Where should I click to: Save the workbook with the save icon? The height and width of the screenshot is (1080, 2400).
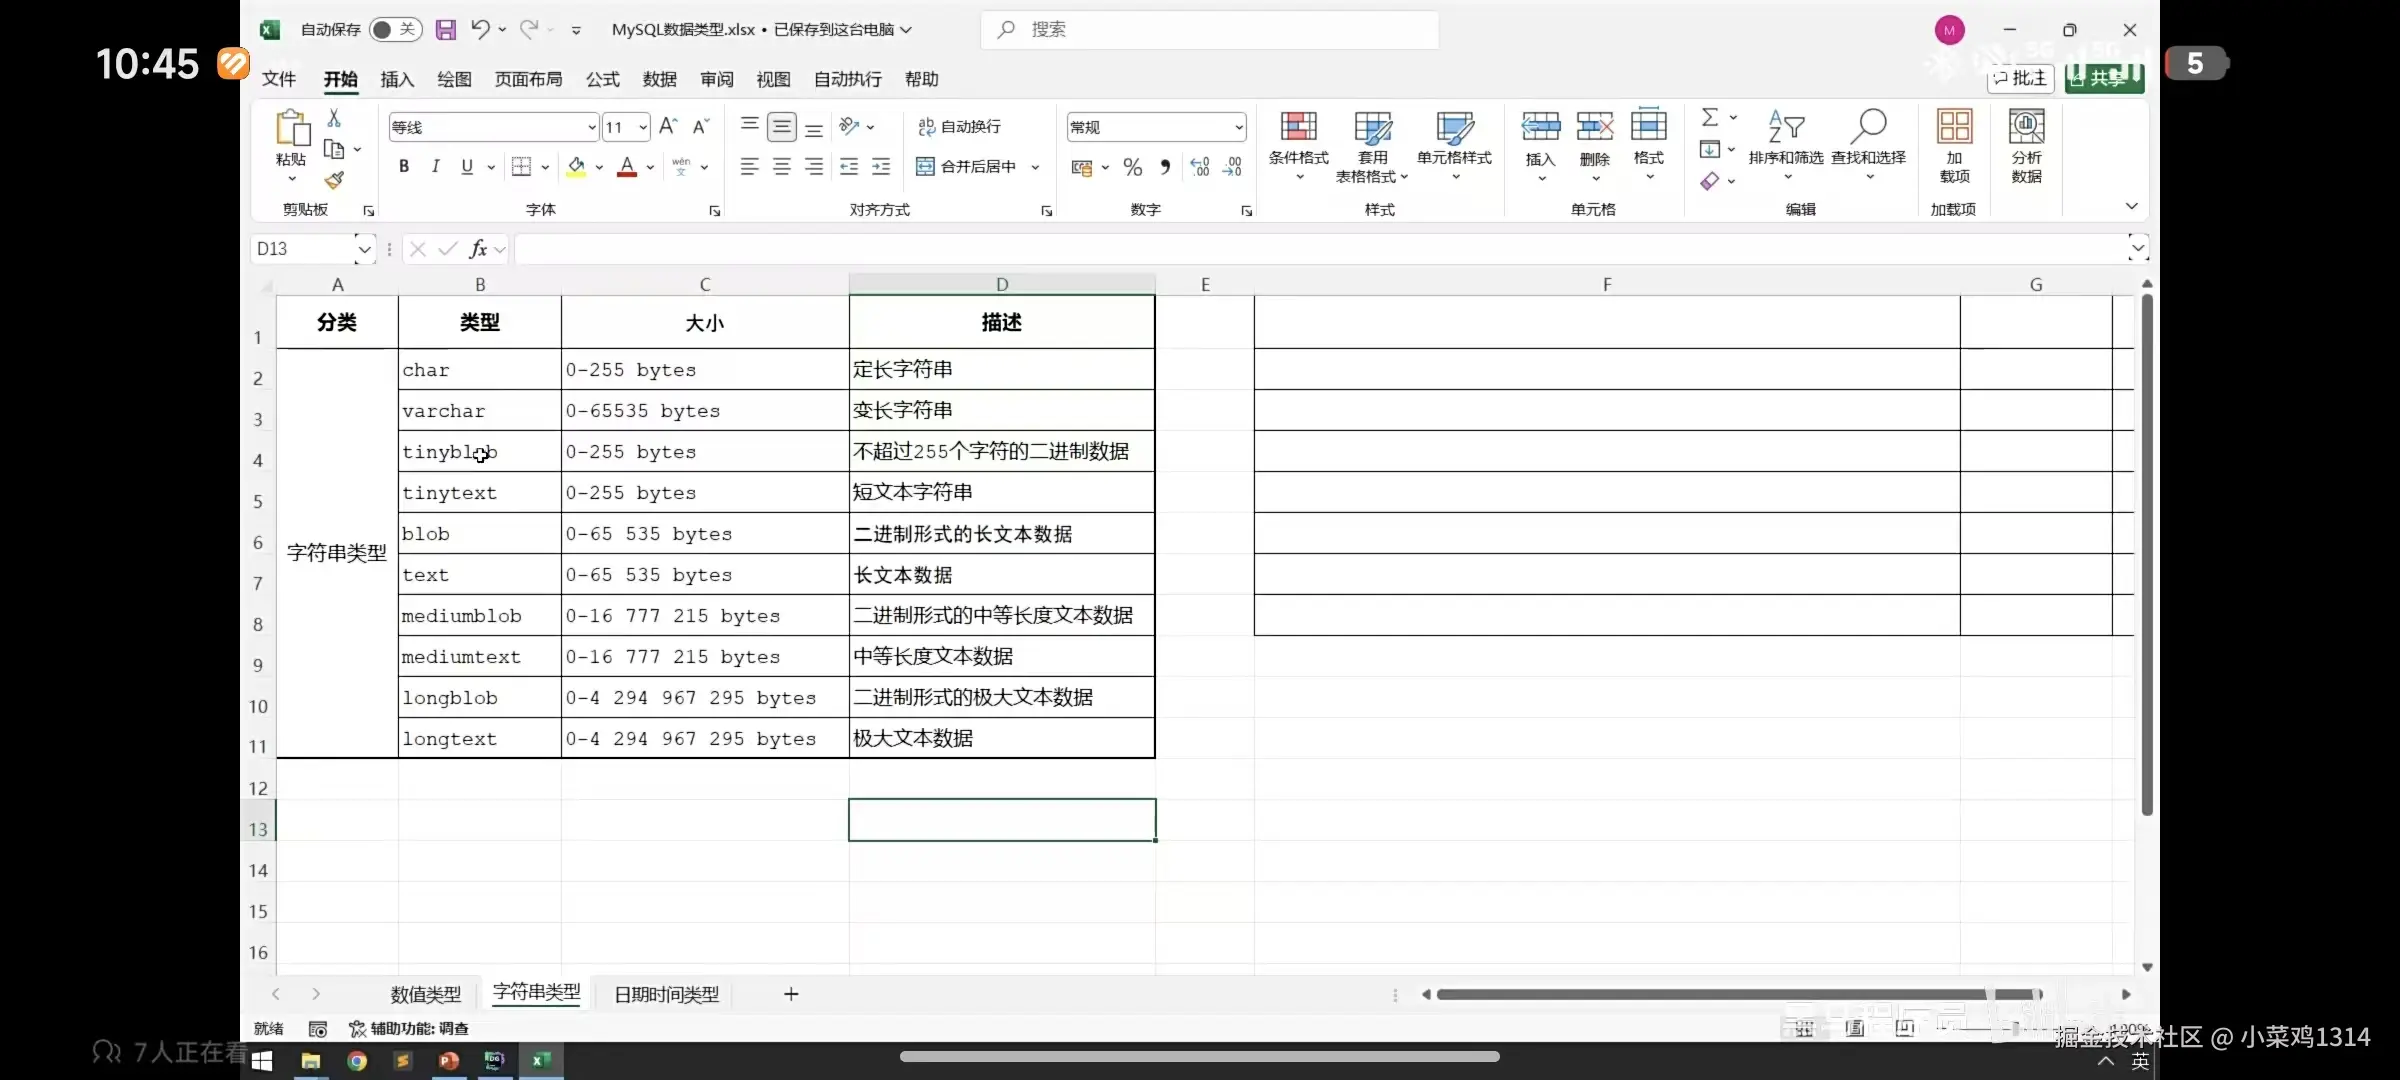tap(446, 29)
